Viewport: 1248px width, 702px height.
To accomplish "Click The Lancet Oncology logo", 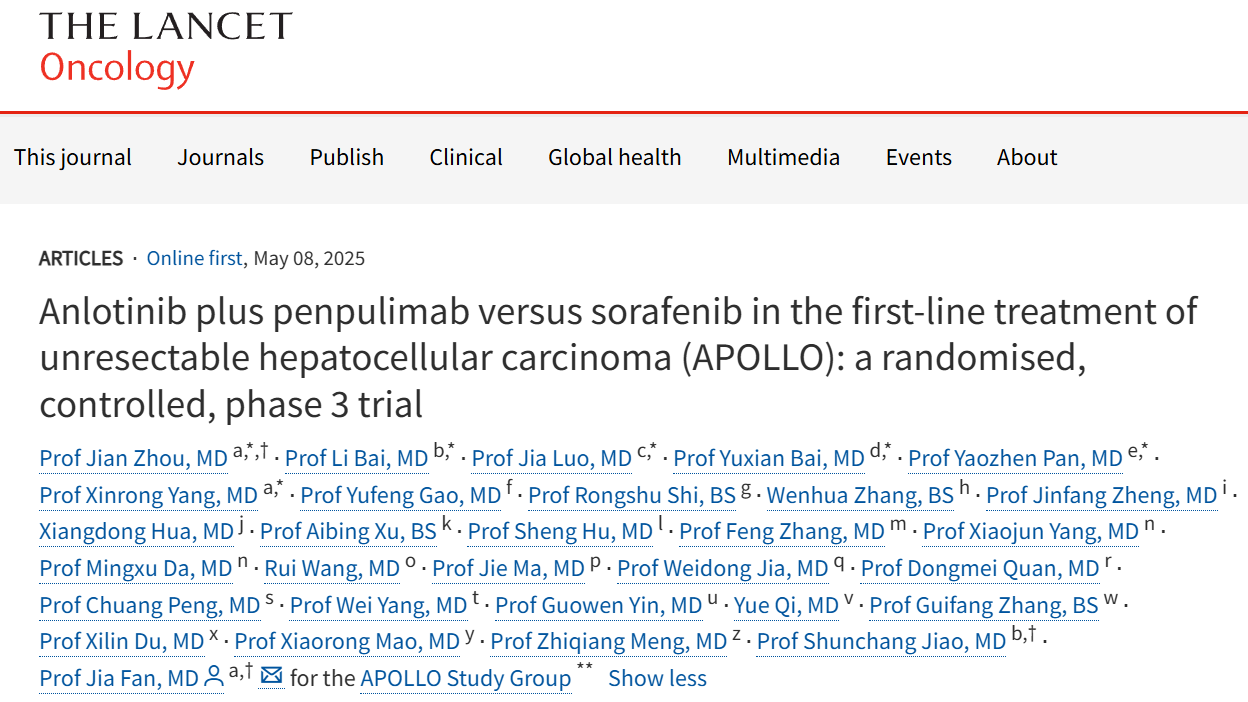I will 165,47.
